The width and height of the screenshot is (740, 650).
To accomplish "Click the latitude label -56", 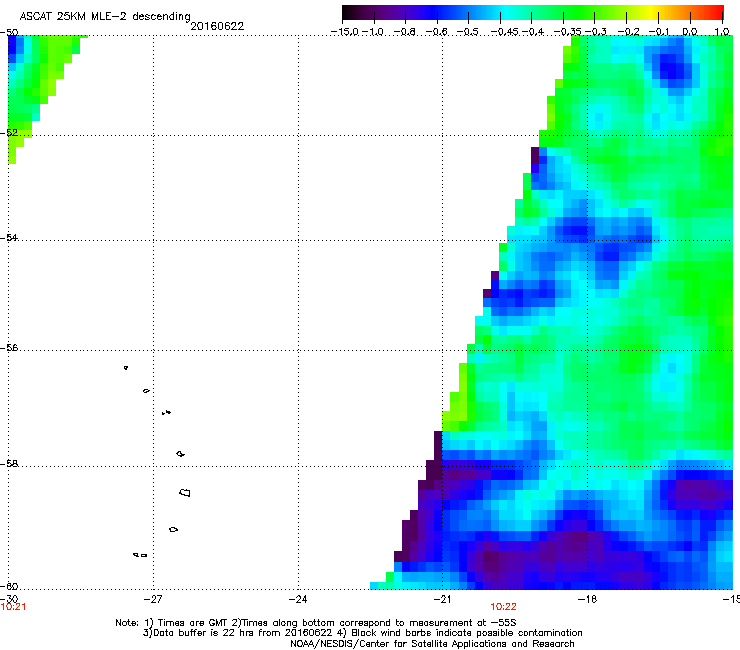I will (9, 347).
